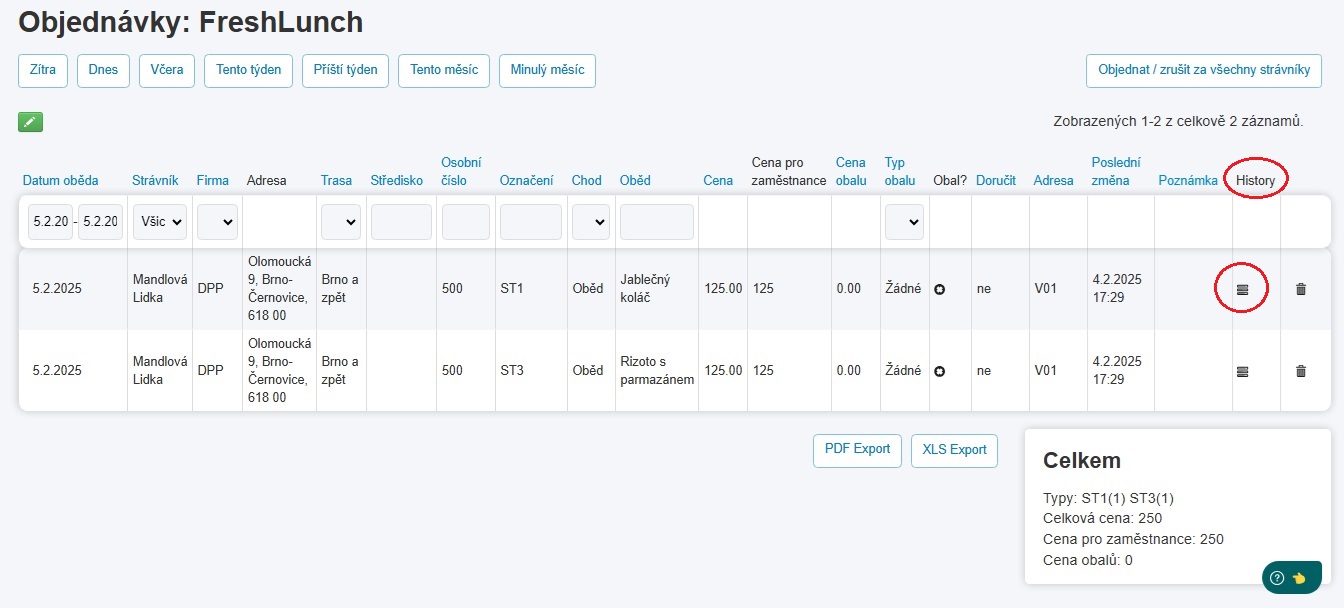The height and width of the screenshot is (608, 1344).
Task: Sort by Středisko column header
Action: coord(397,181)
